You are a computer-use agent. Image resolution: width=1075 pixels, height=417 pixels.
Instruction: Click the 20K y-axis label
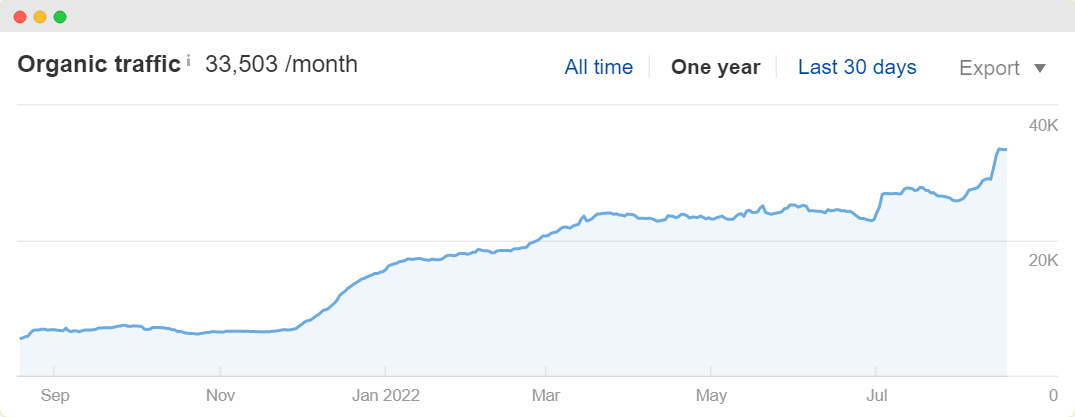(1043, 261)
